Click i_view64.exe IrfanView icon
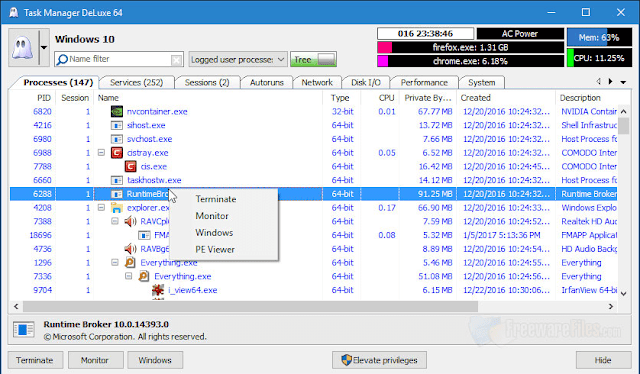 (x=158, y=290)
